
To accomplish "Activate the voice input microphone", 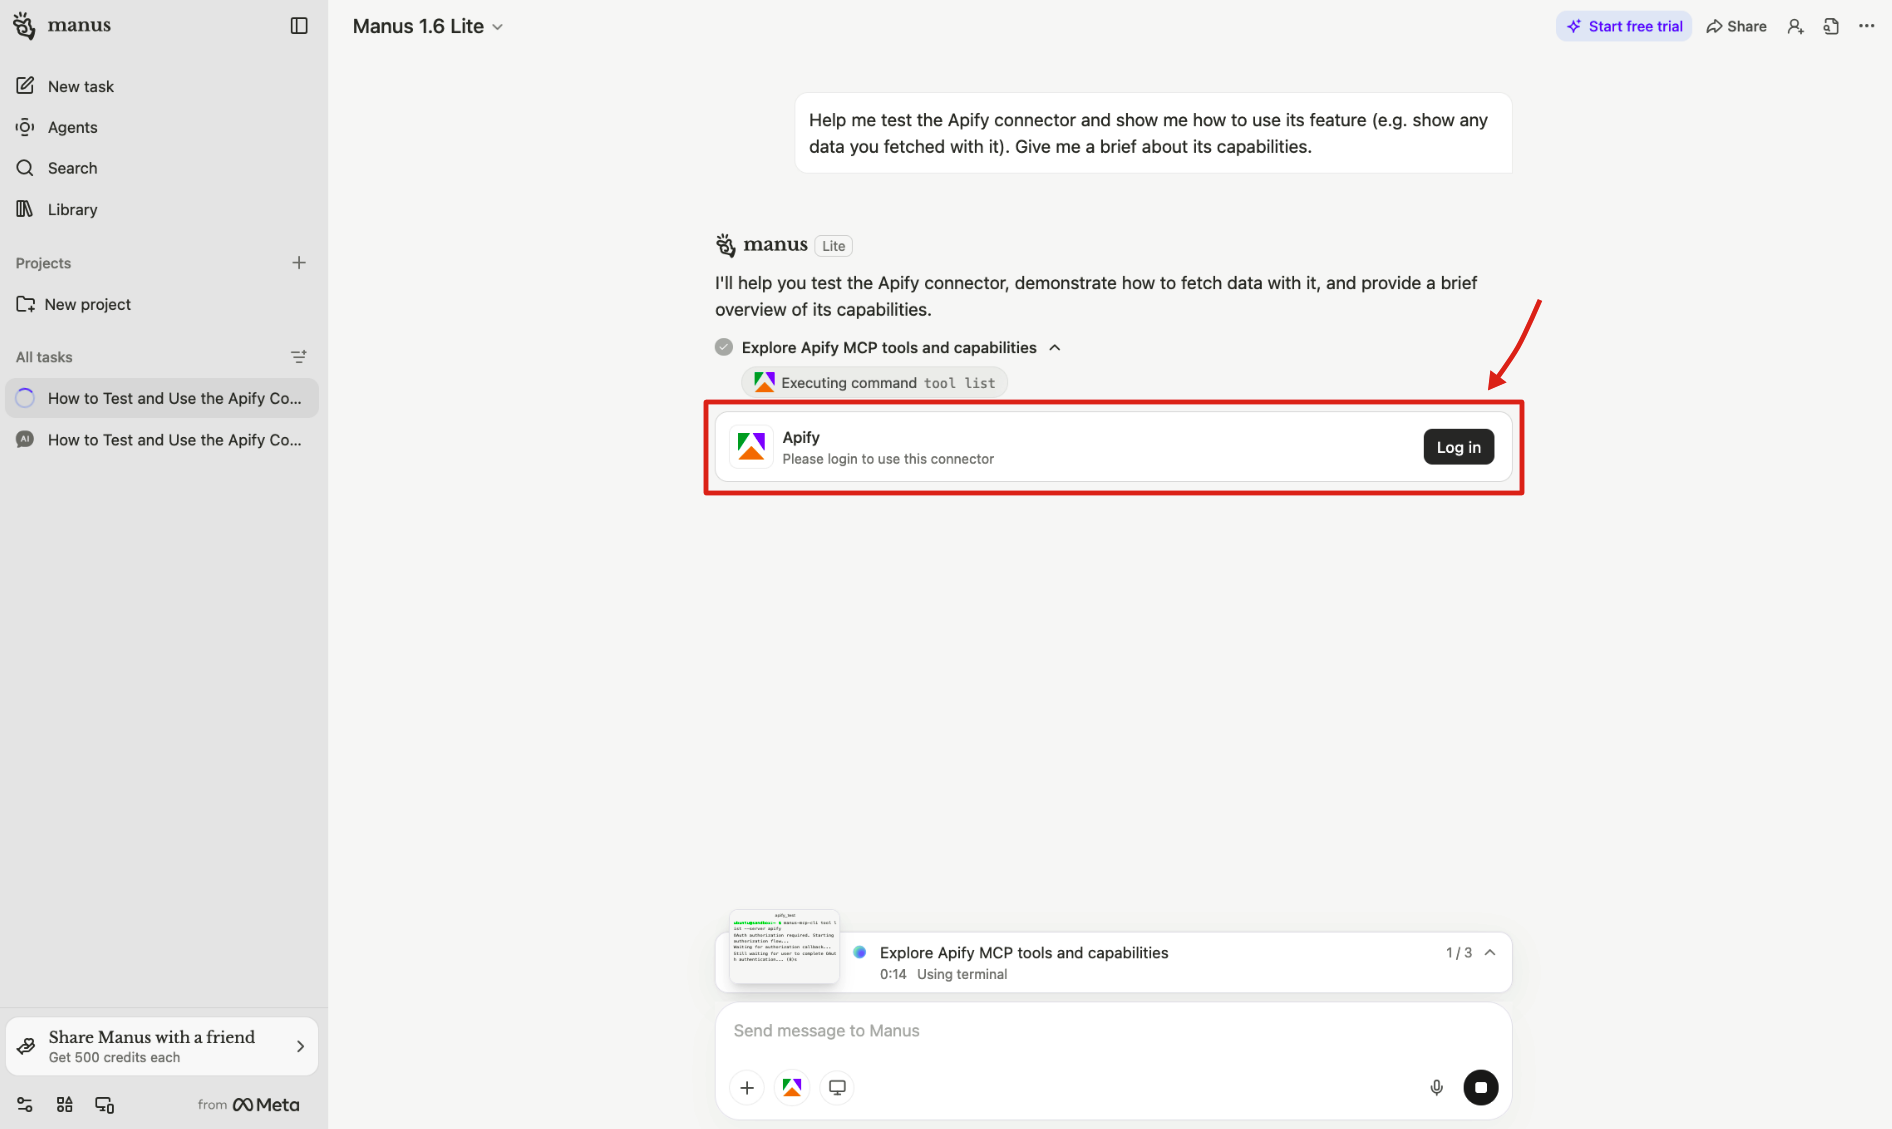I will click(x=1436, y=1087).
